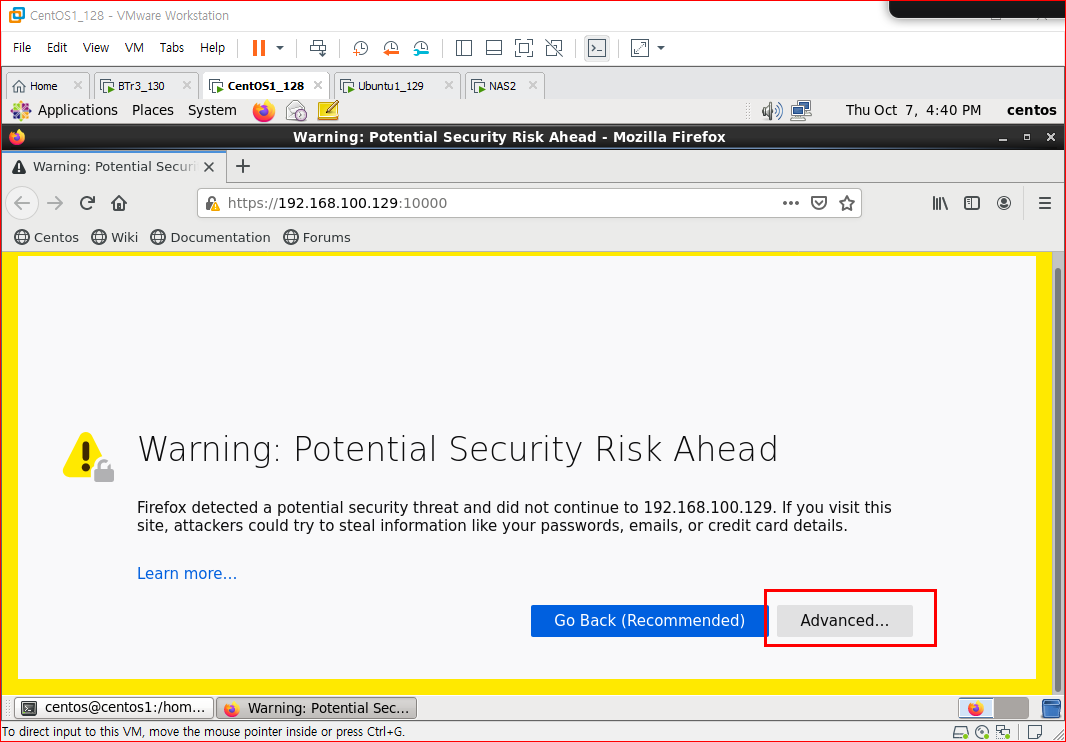Open Firefox hamburger menu
Viewport: 1066px width, 742px height.
coord(1045,203)
